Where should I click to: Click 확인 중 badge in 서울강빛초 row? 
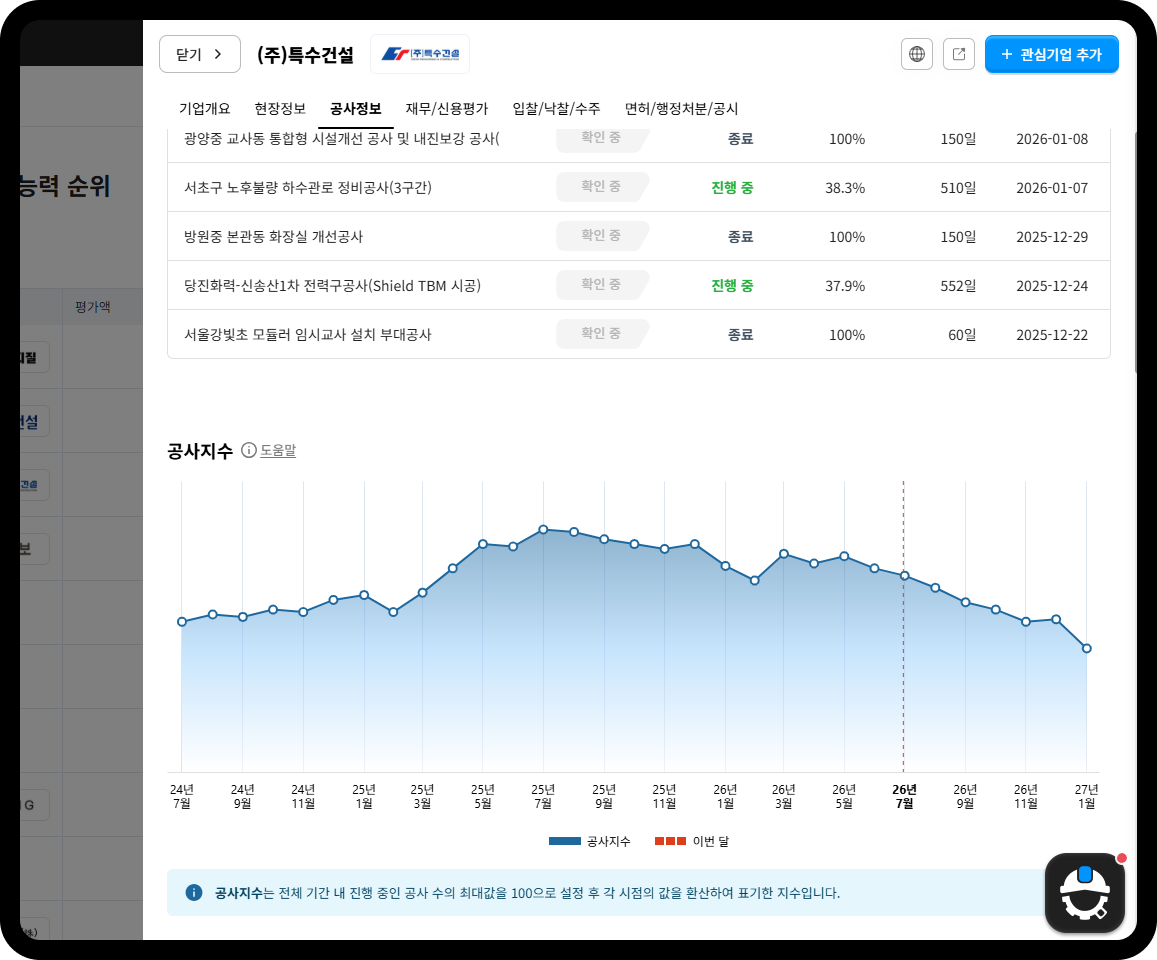click(601, 334)
